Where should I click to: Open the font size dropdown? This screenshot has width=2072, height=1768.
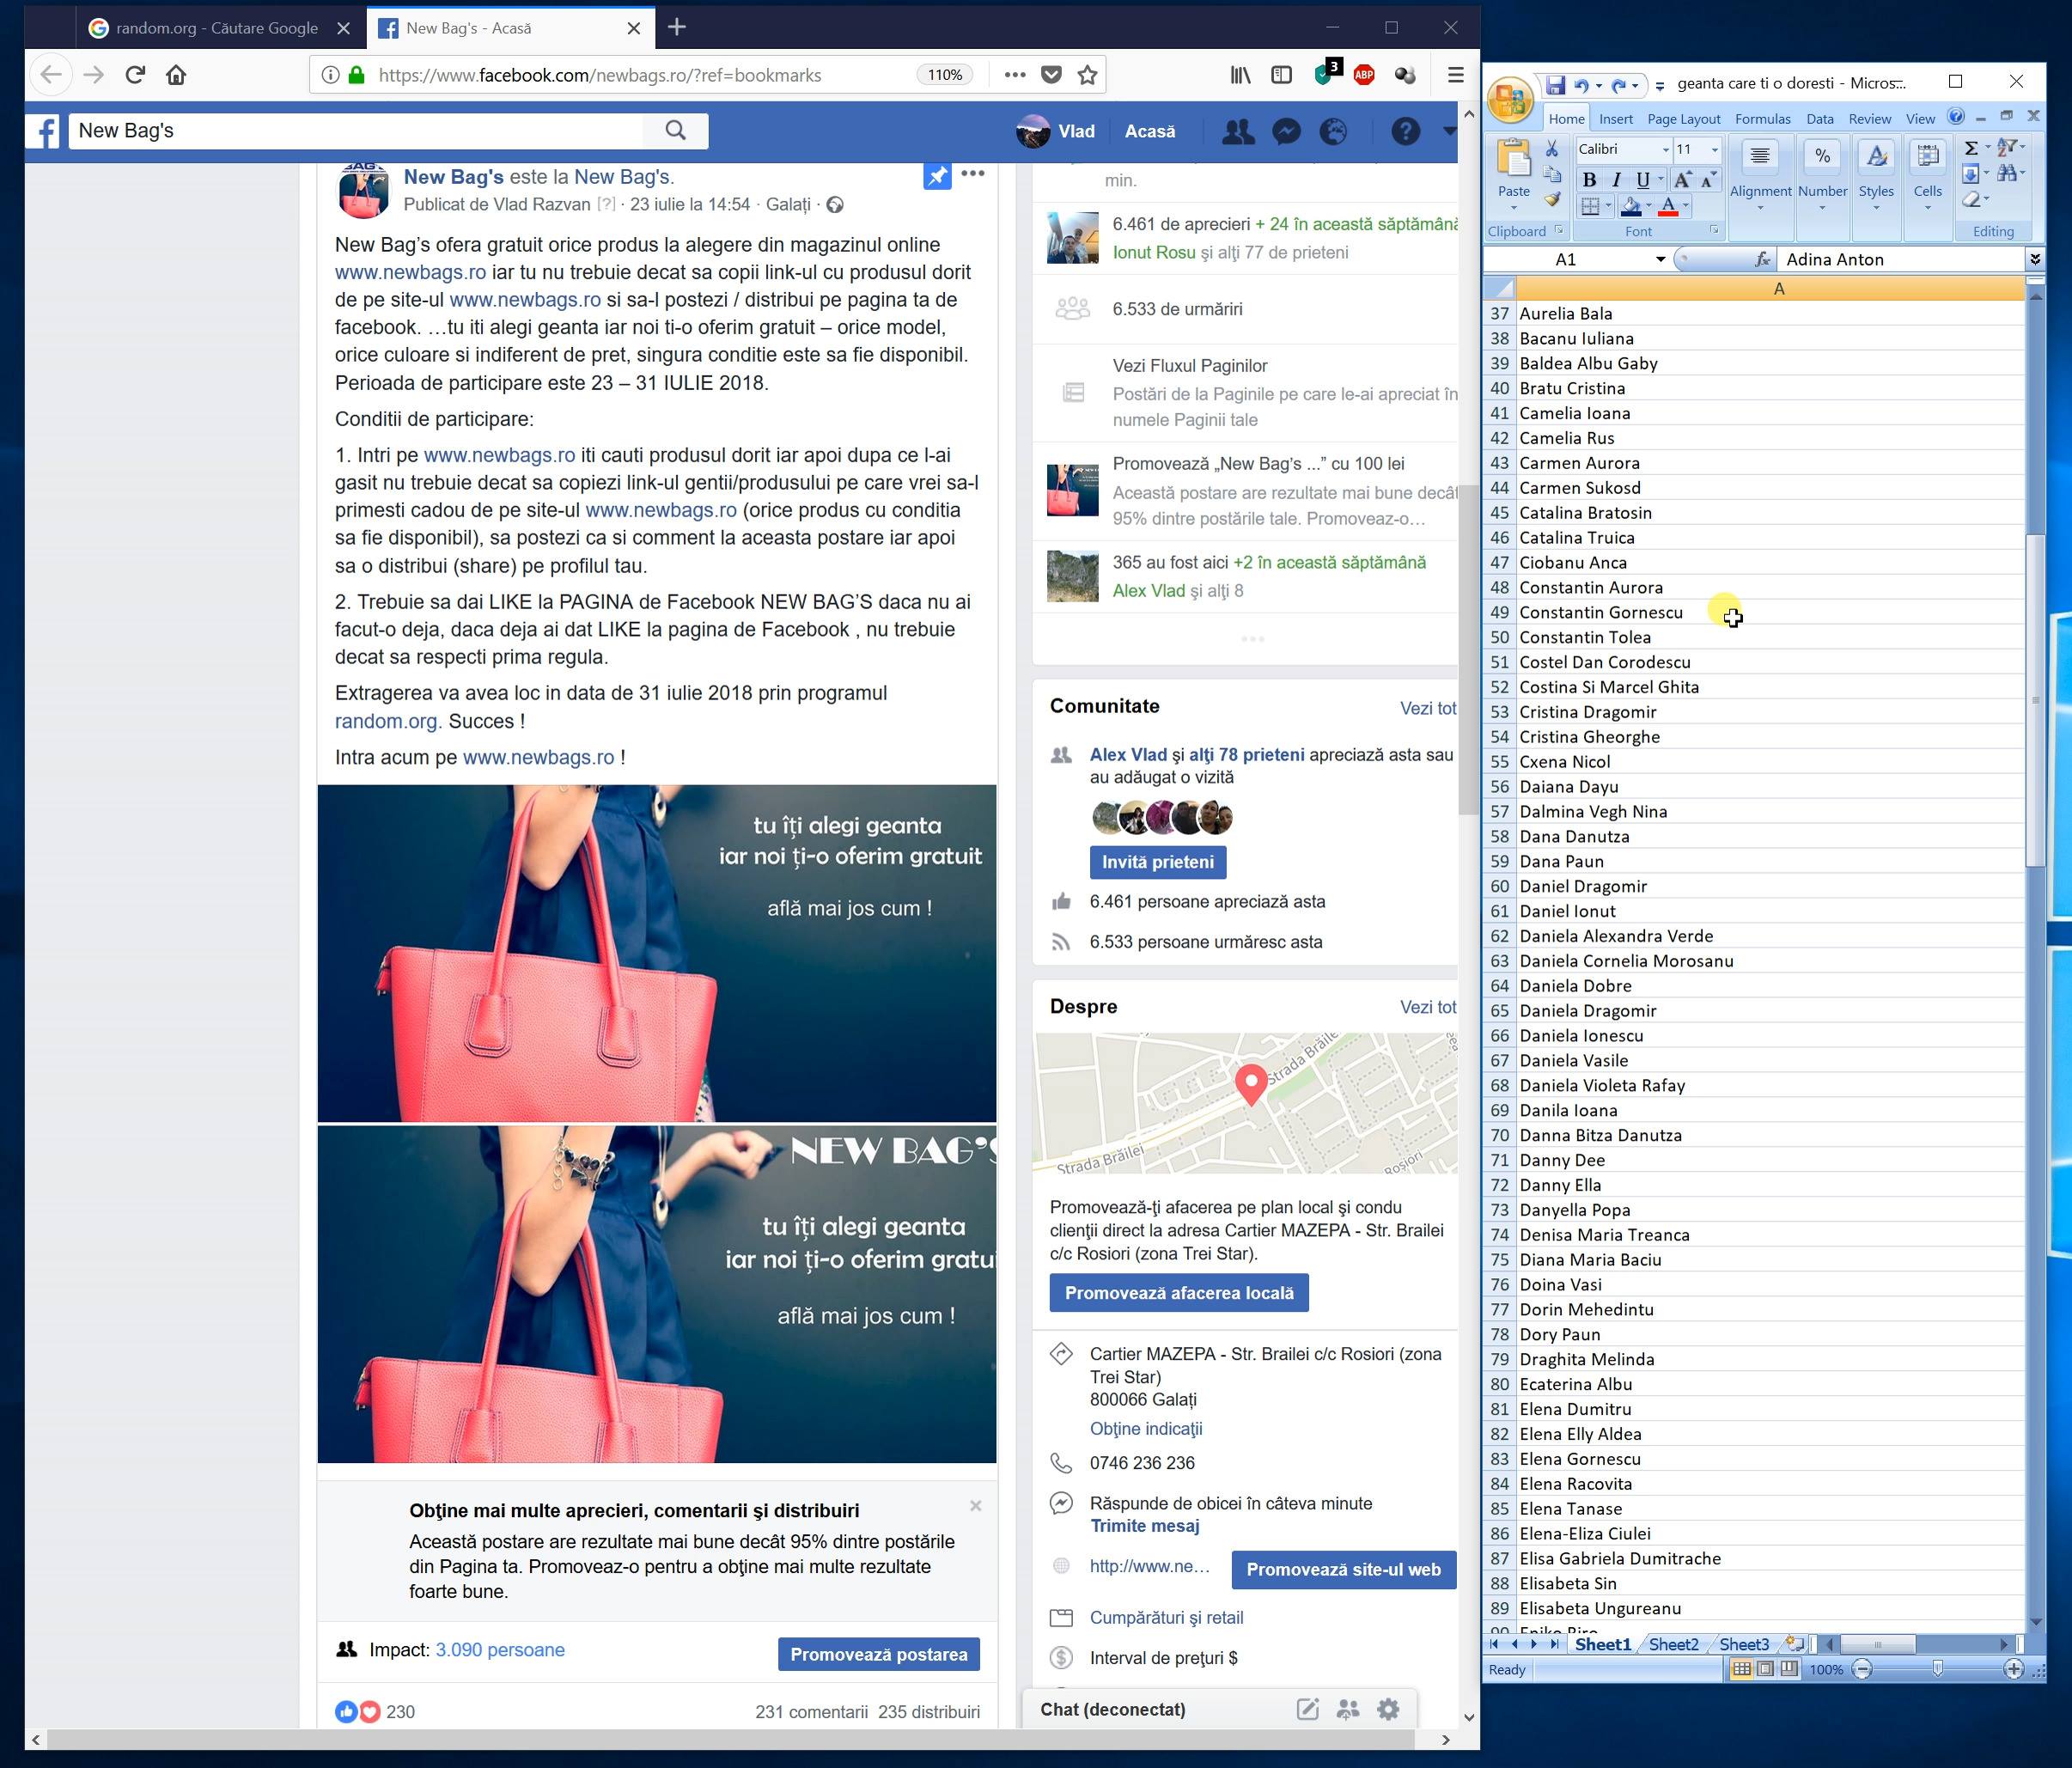(x=1714, y=150)
